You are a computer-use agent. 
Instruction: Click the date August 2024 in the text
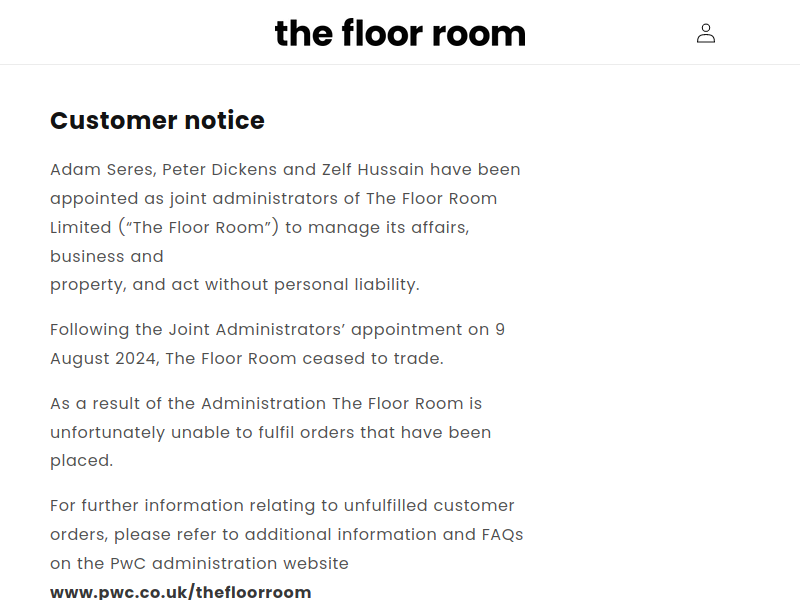pos(105,359)
